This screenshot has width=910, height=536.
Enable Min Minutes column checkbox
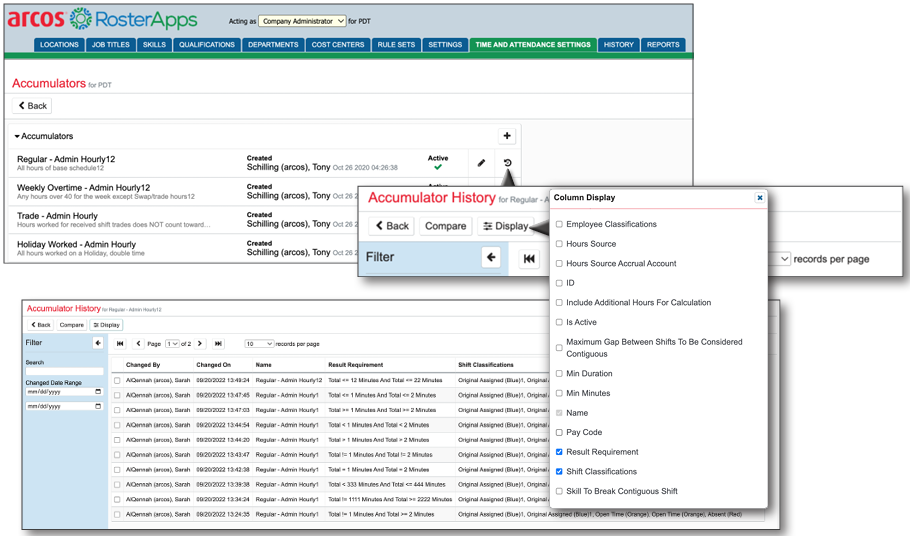(559, 393)
